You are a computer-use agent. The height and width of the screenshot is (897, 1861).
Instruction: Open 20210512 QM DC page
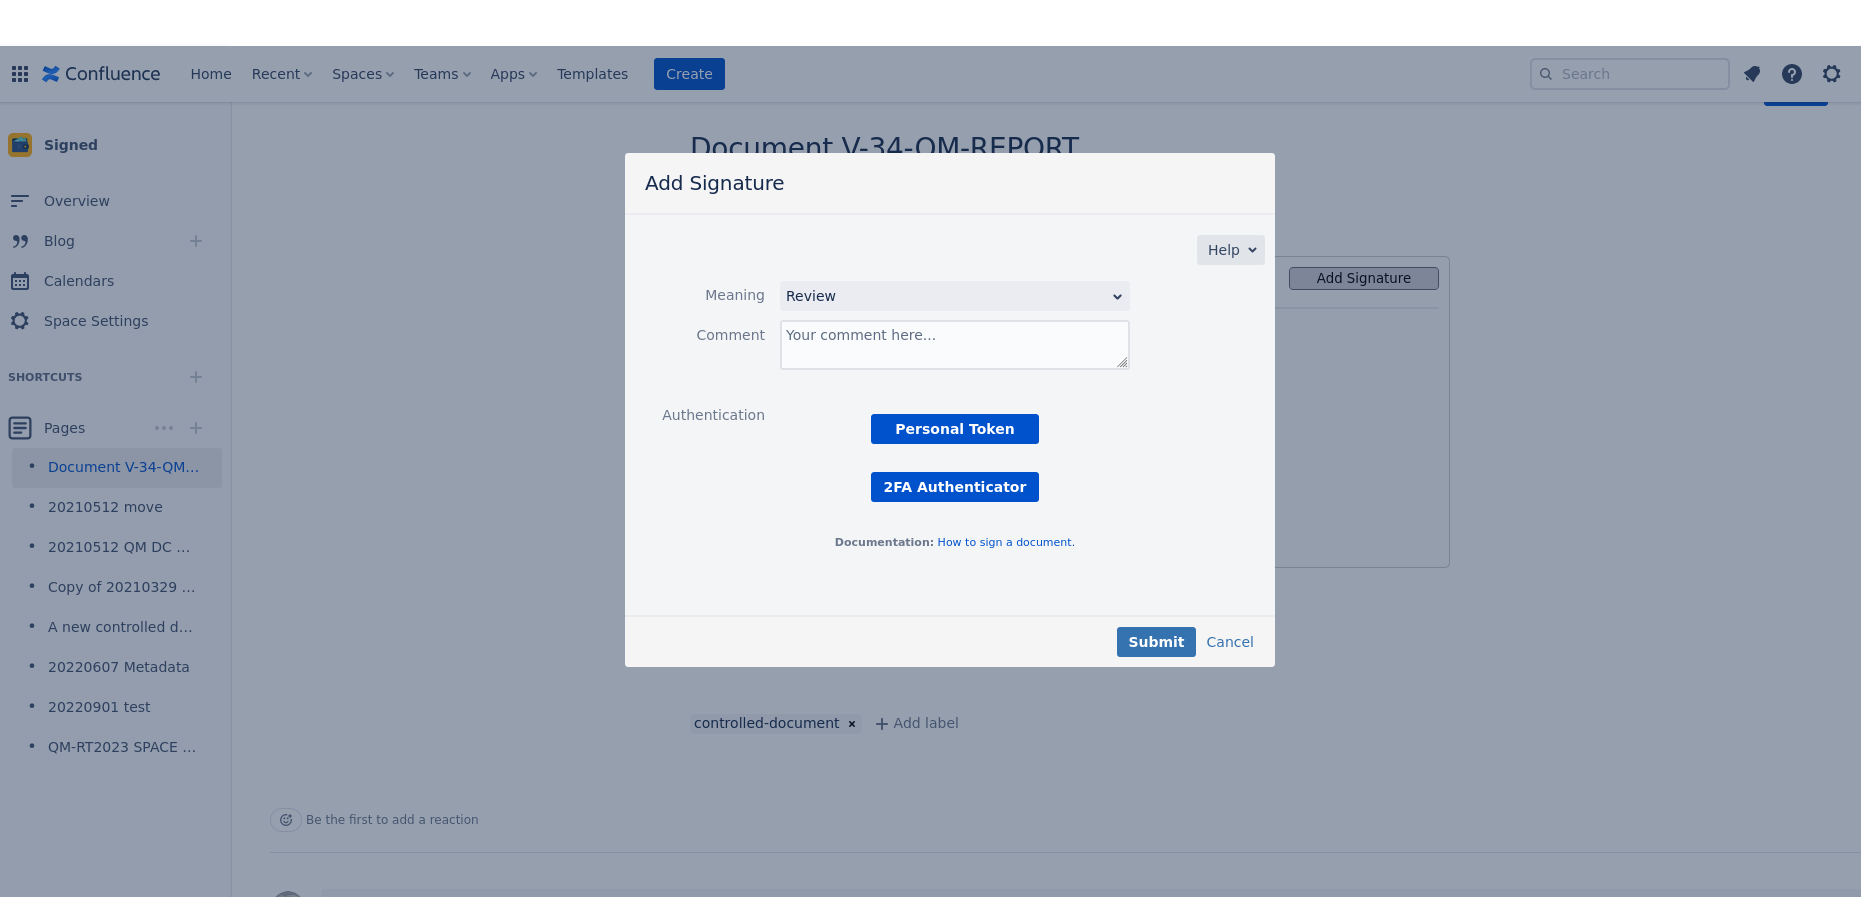[x=118, y=547]
